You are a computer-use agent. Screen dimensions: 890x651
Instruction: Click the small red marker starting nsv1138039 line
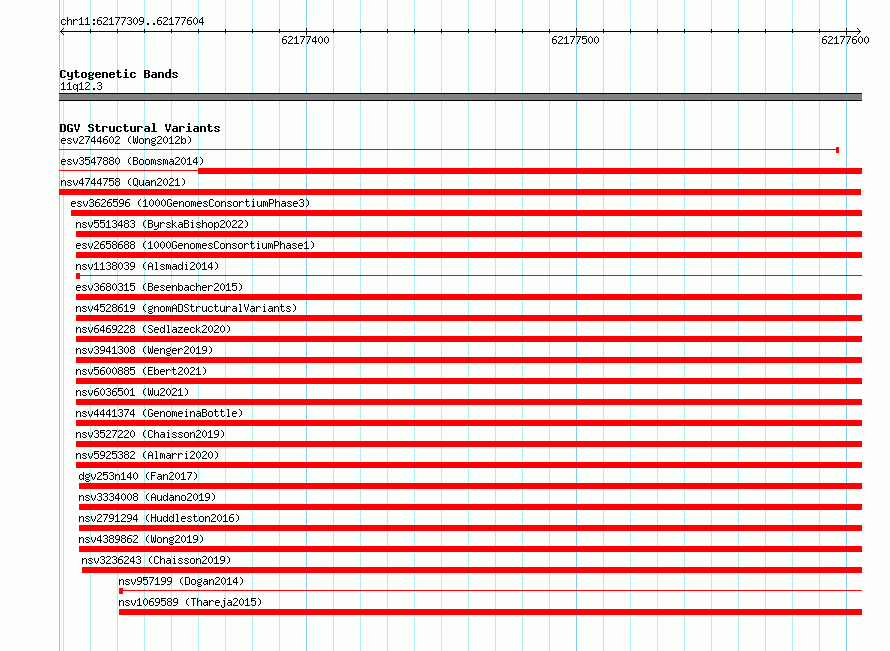pyautogui.click(x=78, y=276)
